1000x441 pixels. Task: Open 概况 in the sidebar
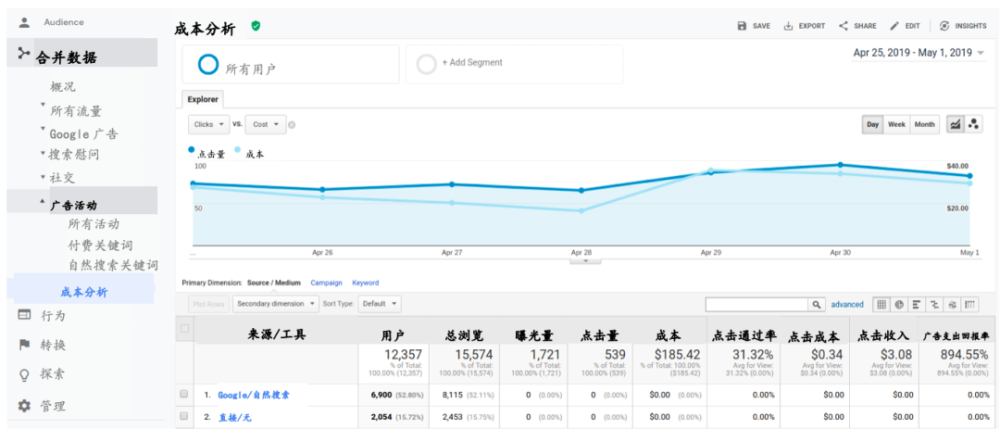point(63,87)
